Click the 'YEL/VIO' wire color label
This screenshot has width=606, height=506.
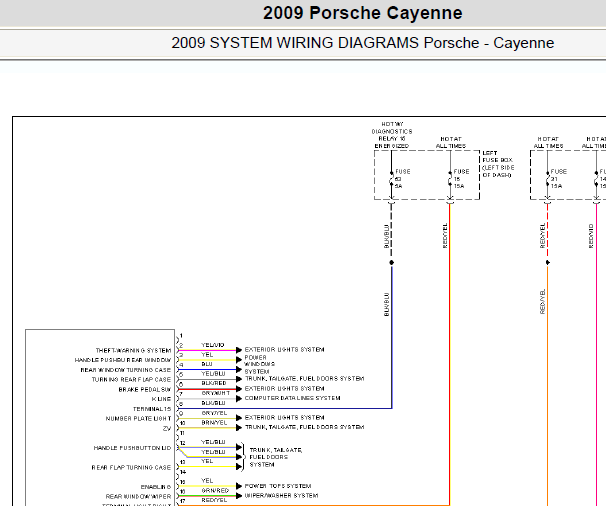213,345
